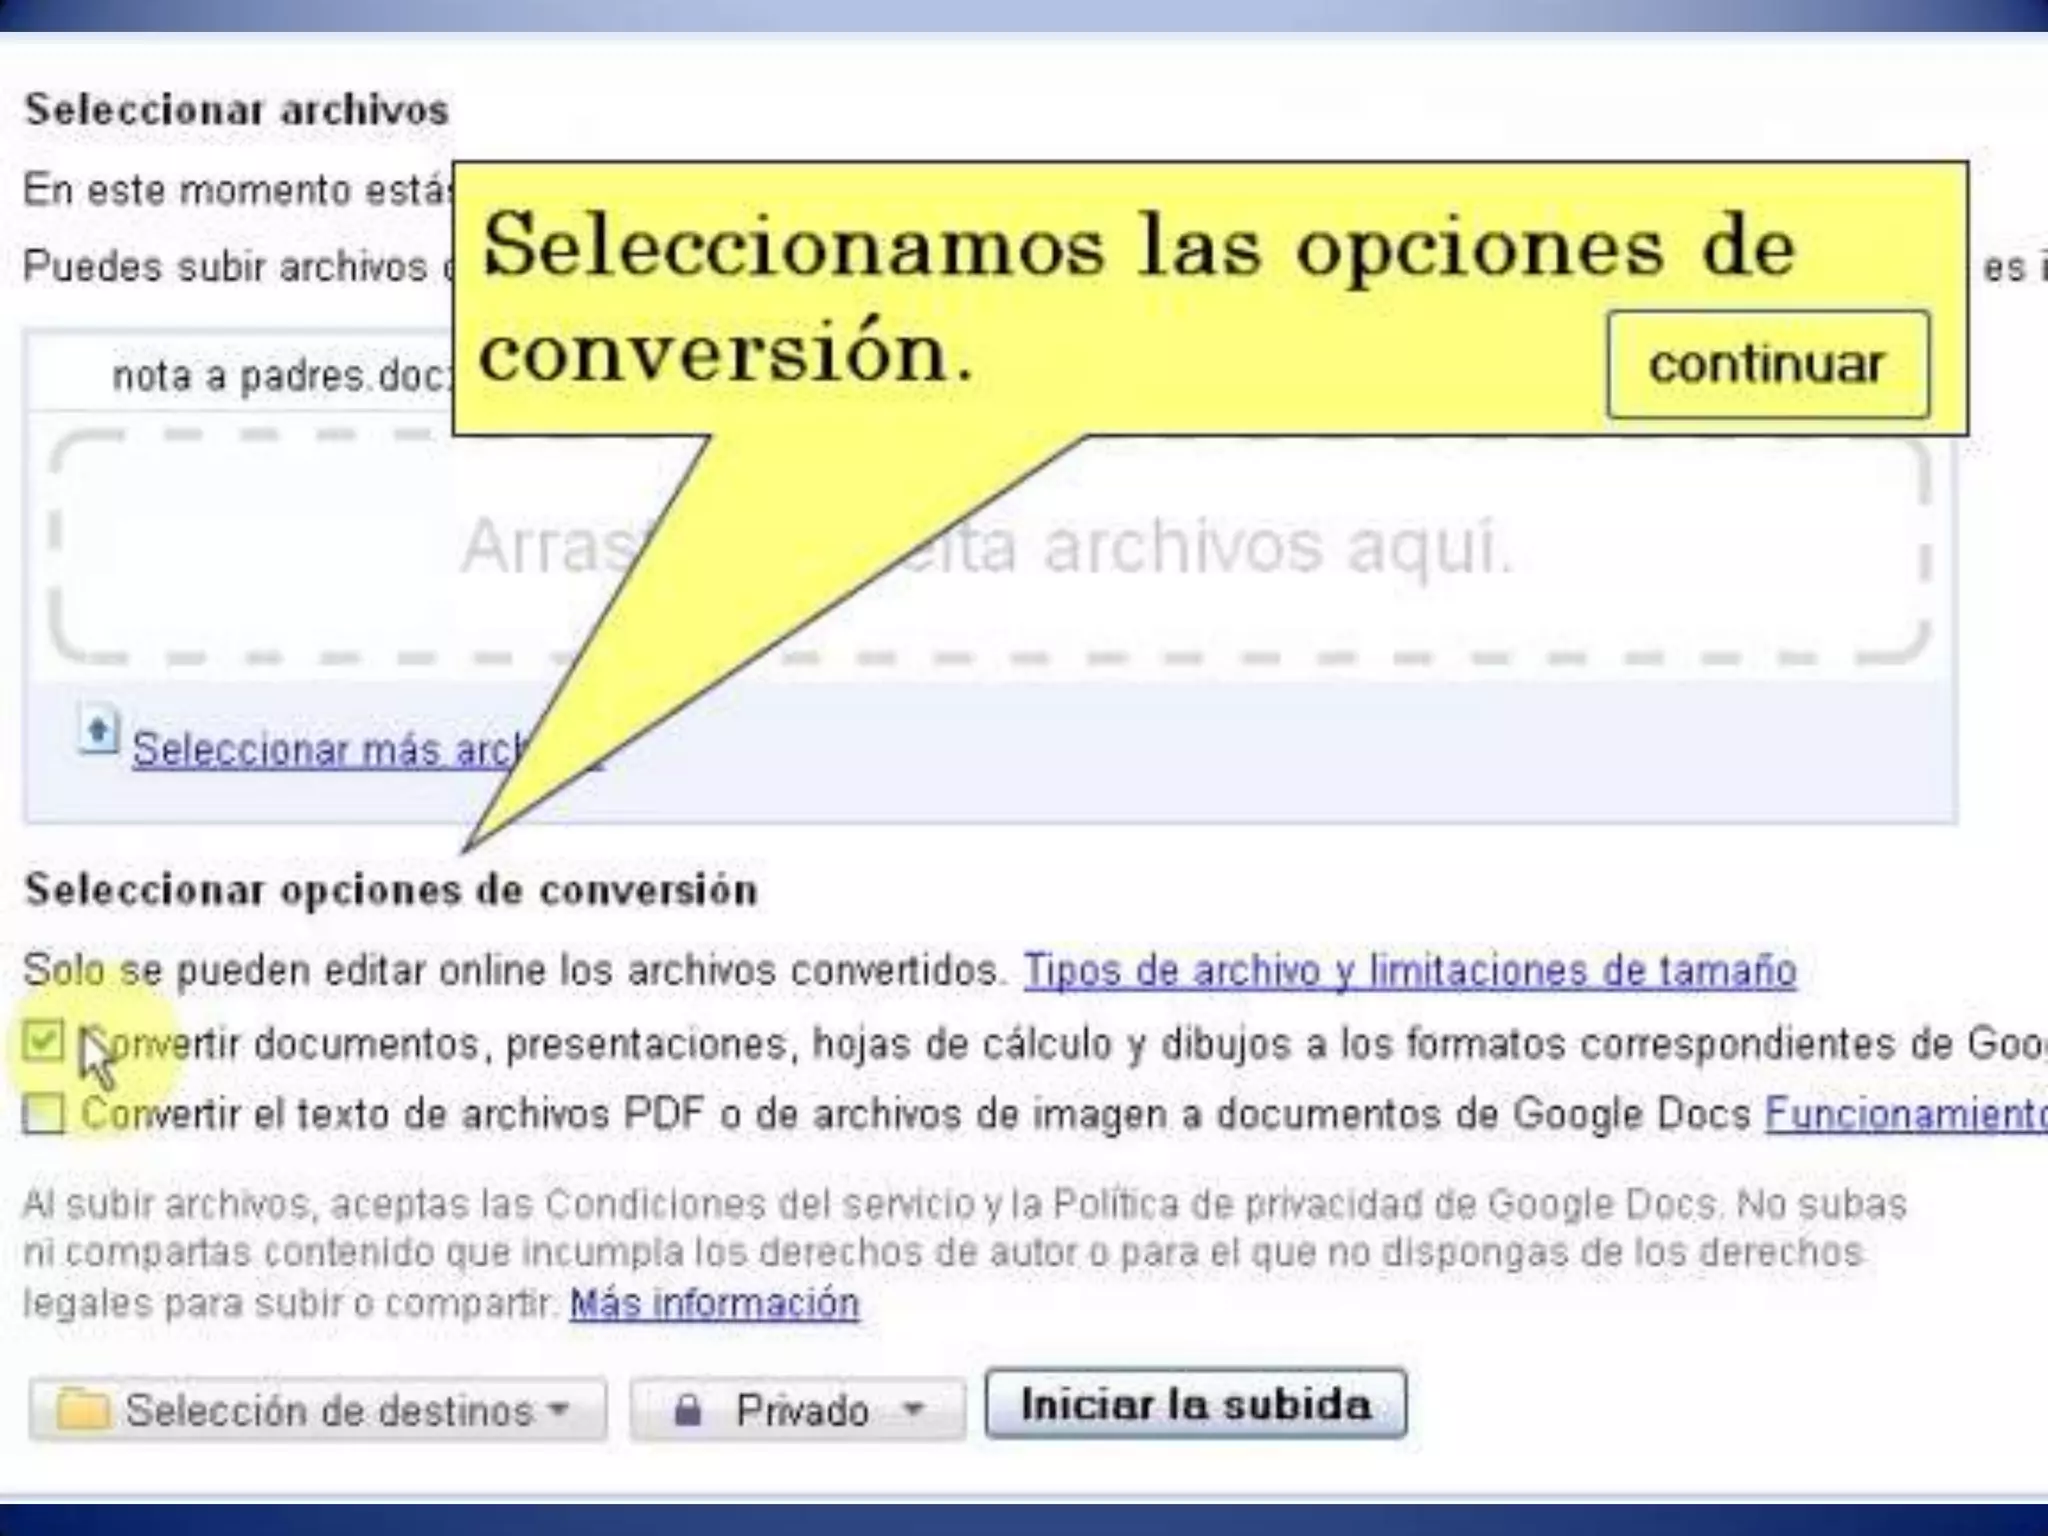
Task: Uncheck the Convertir documentos, presentaciones checkbox
Action: click(x=43, y=1041)
